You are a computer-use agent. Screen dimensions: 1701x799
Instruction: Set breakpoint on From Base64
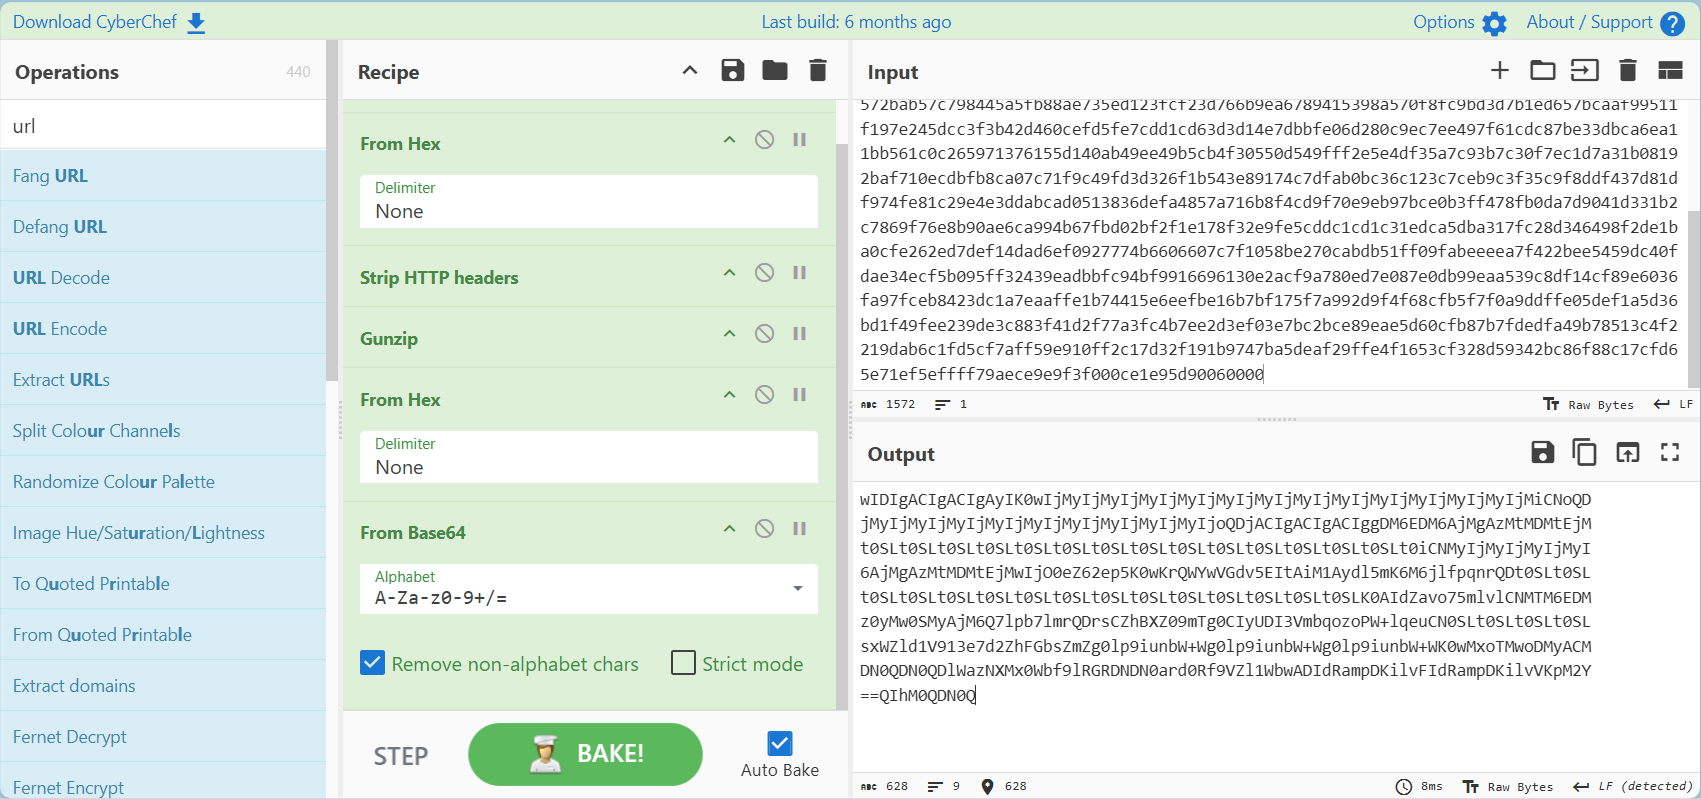click(800, 529)
